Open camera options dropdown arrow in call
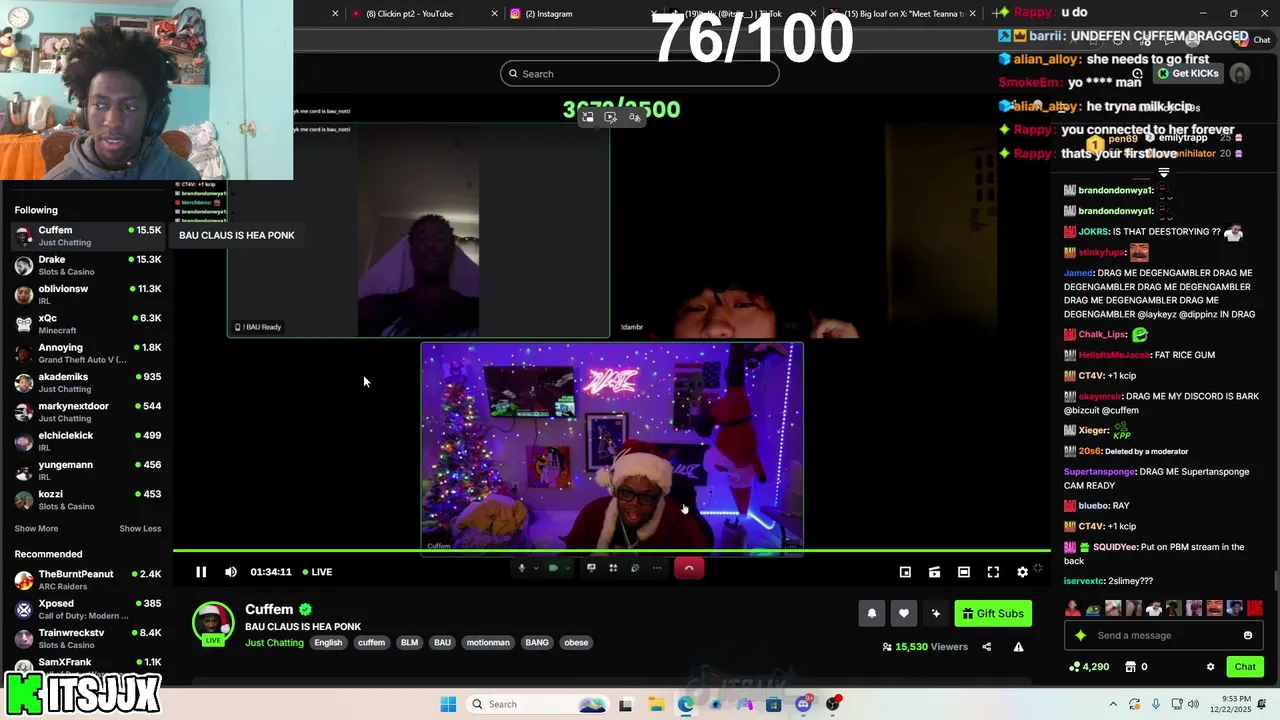The height and width of the screenshot is (720, 1280). [567, 568]
